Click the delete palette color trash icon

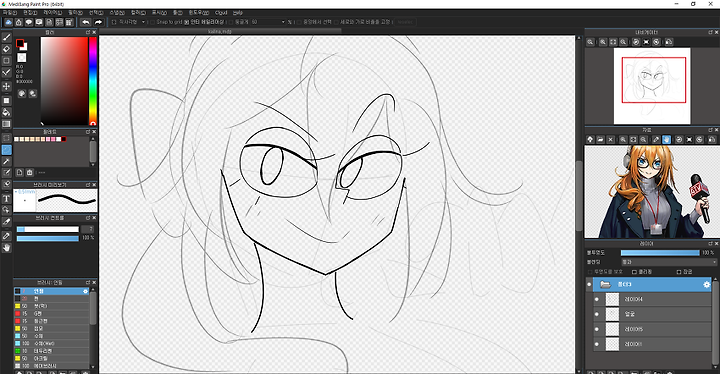tap(30, 172)
